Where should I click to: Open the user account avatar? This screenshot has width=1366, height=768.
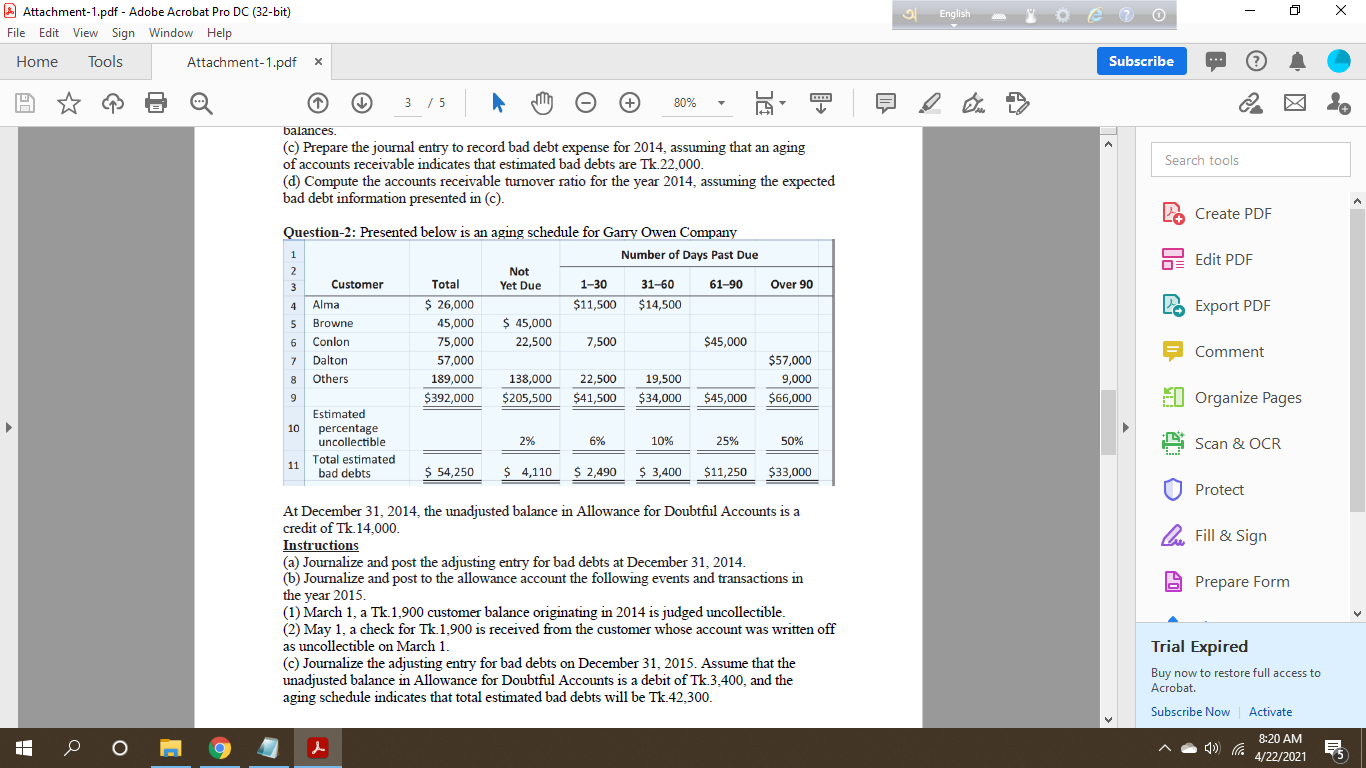pos(1339,61)
